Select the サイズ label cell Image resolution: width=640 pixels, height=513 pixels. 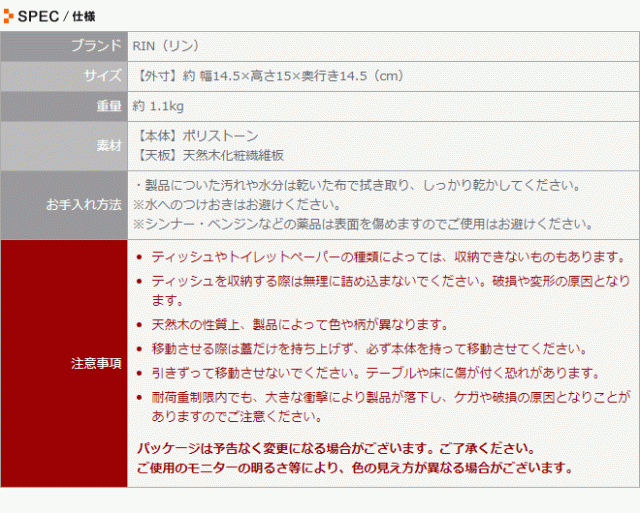pos(64,76)
